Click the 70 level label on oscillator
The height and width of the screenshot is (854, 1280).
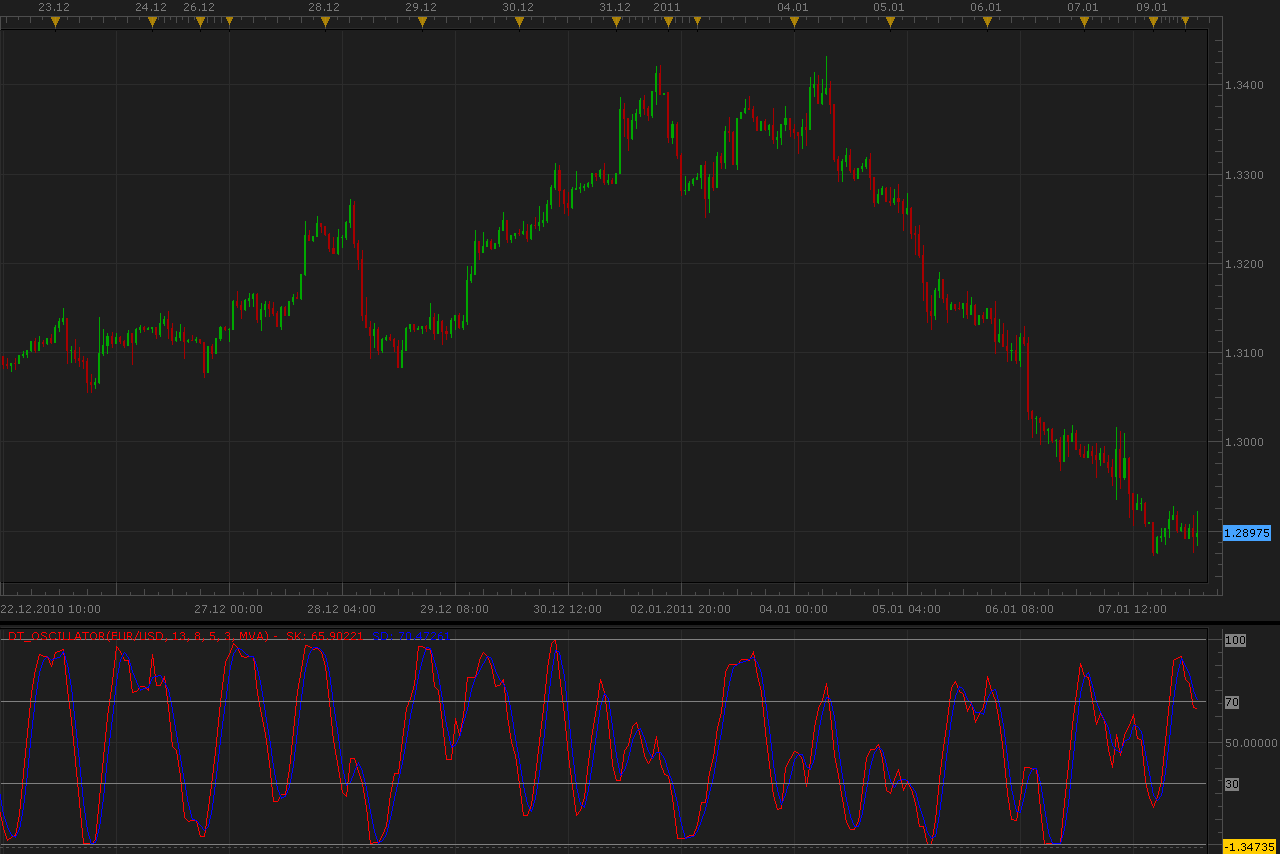click(x=1232, y=703)
